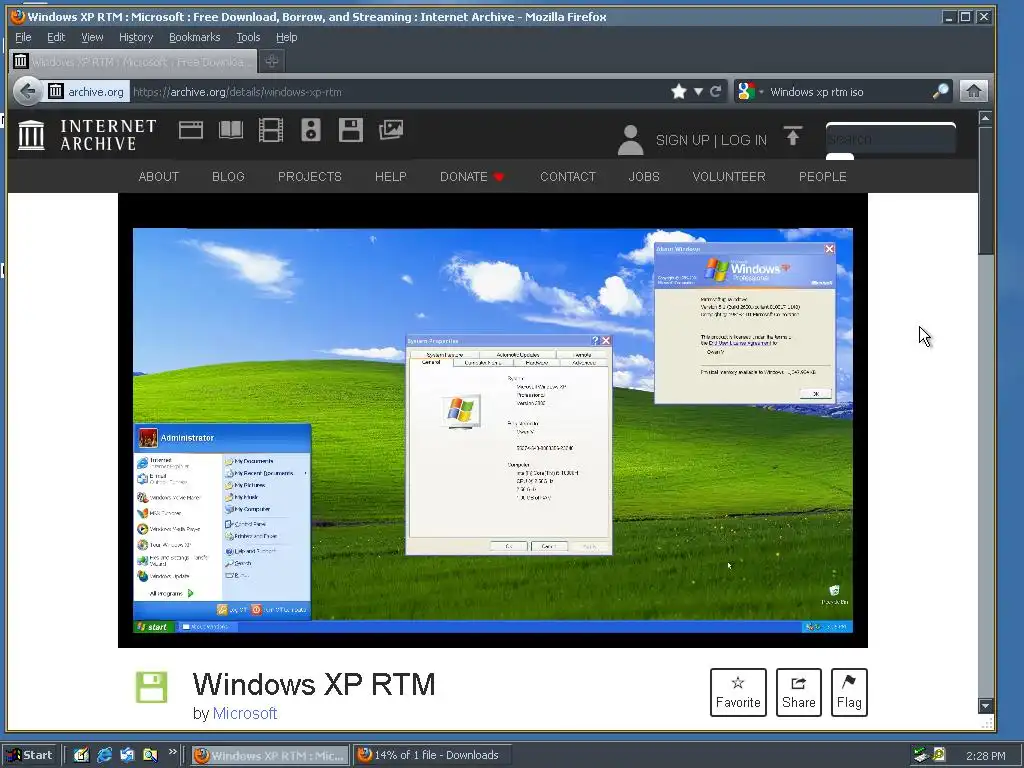Open a new tab with plus button

(x=272, y=61)
